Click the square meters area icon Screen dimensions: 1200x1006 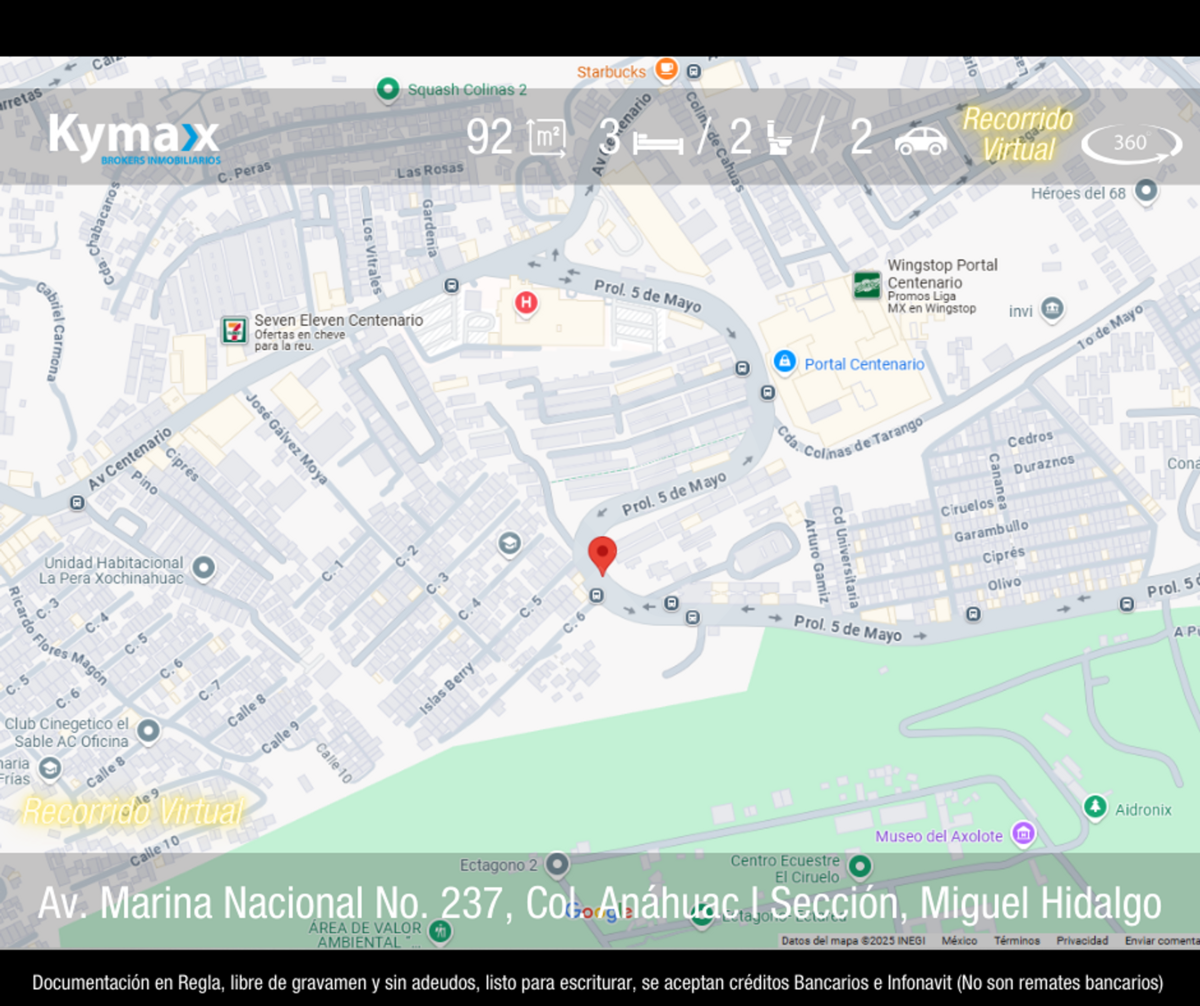point(547,138)
